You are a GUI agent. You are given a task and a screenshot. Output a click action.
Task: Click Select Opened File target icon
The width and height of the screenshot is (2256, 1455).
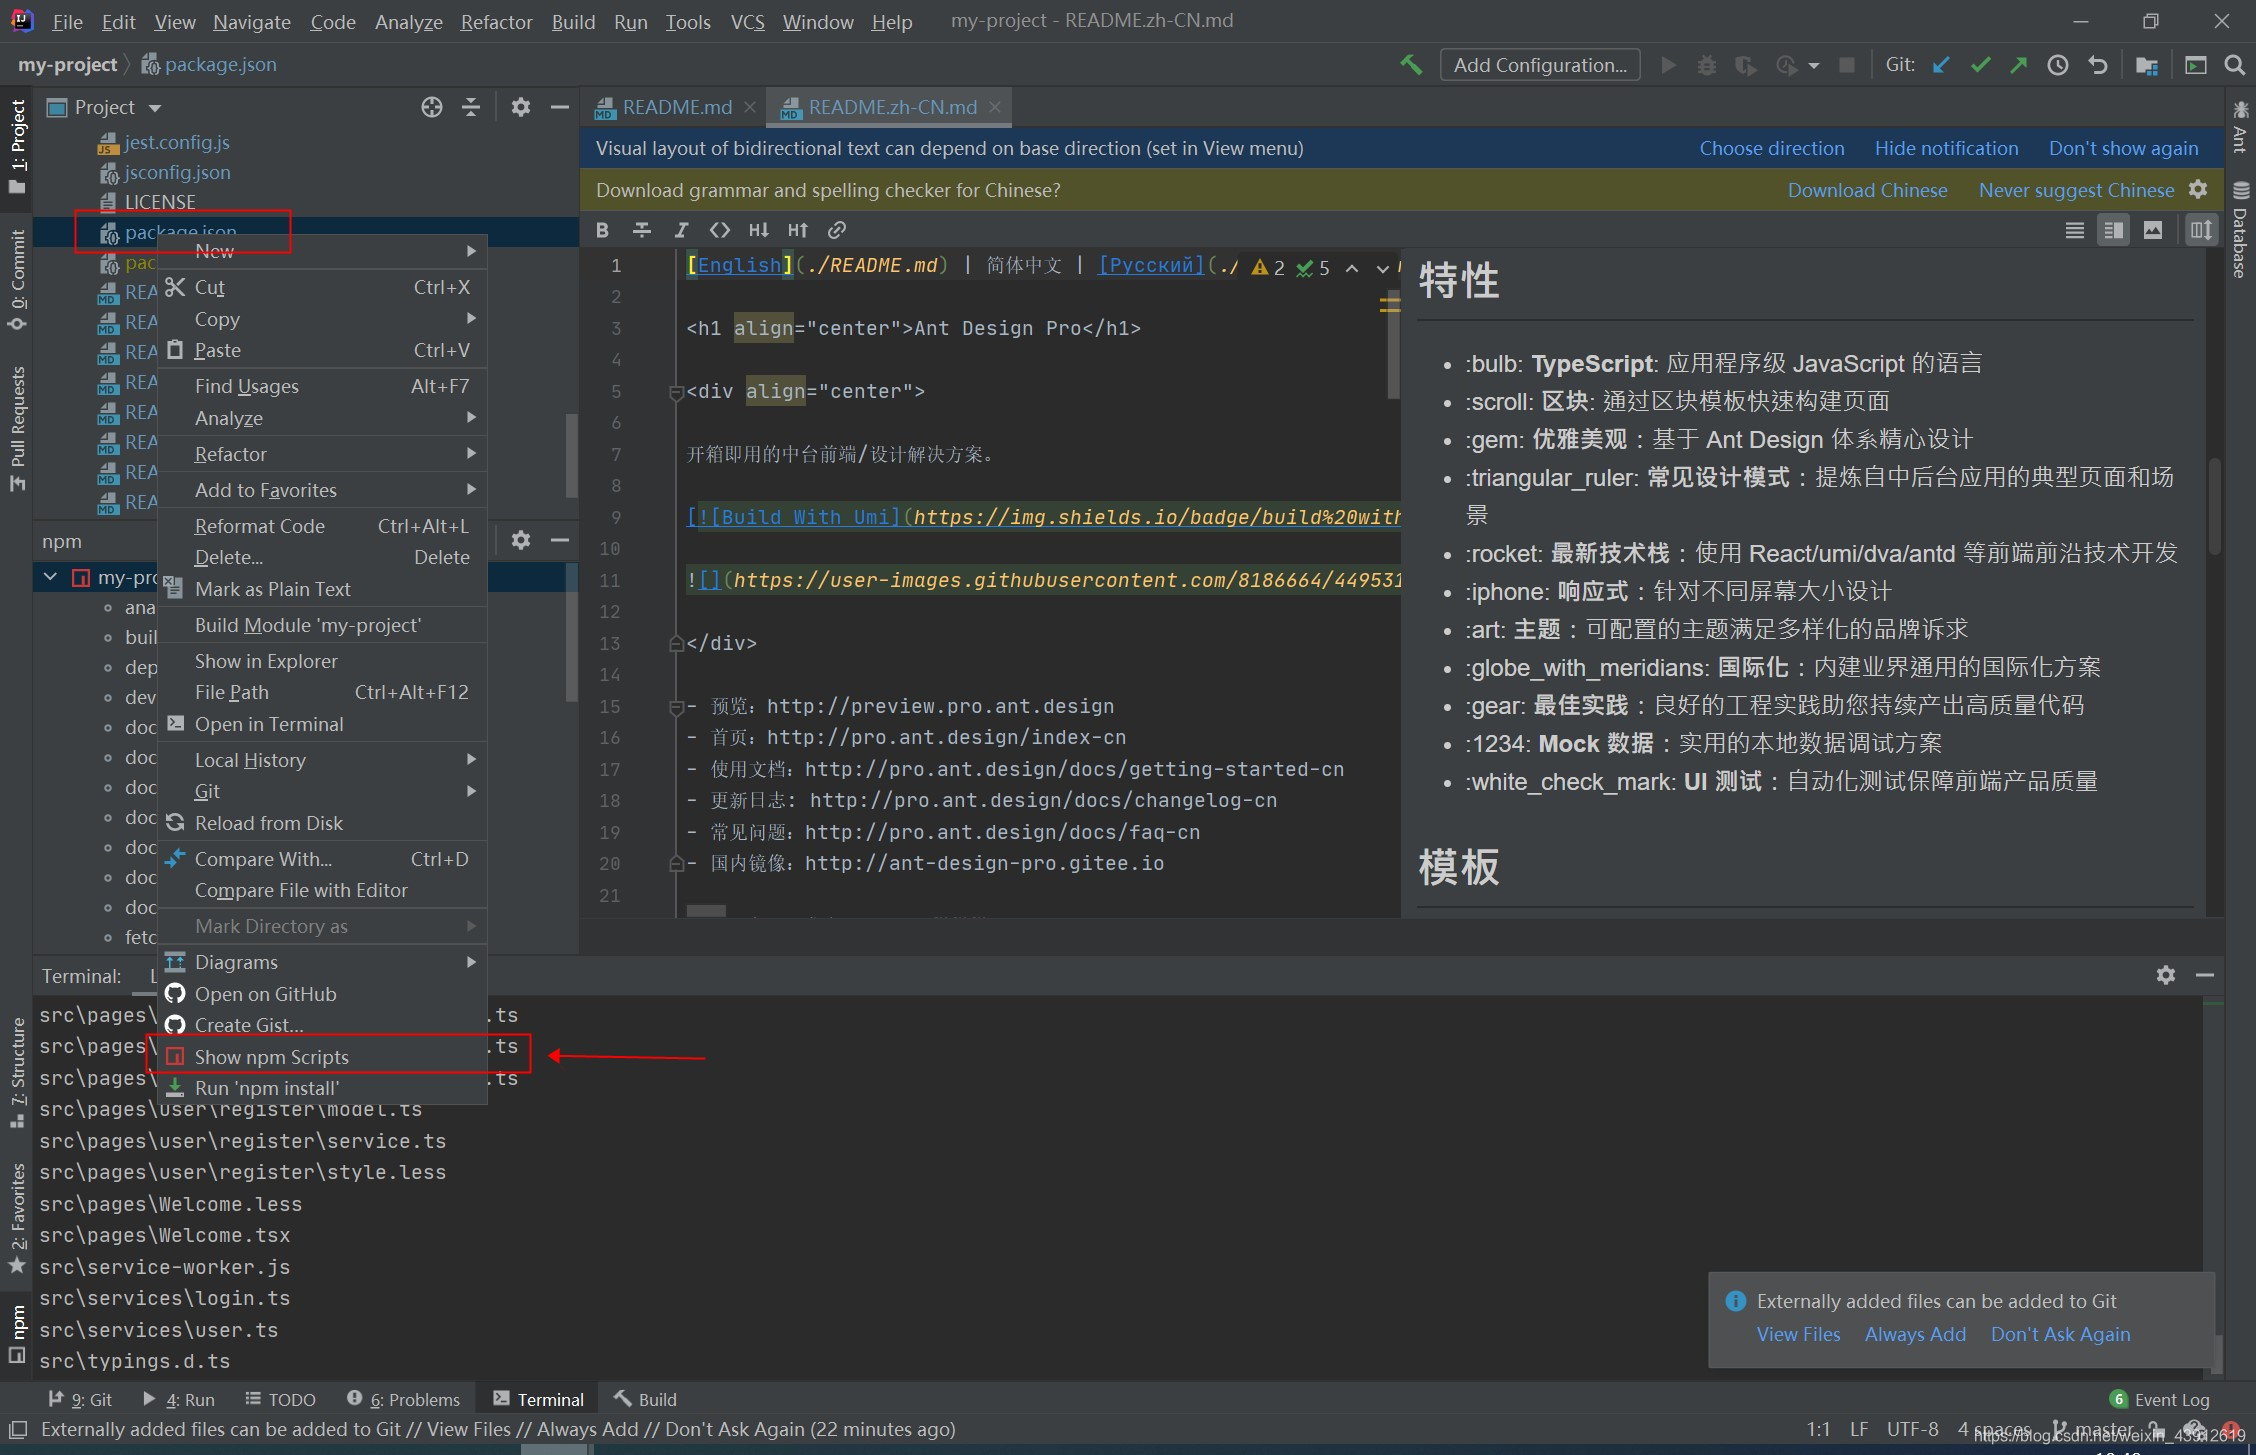coord(431,107)
